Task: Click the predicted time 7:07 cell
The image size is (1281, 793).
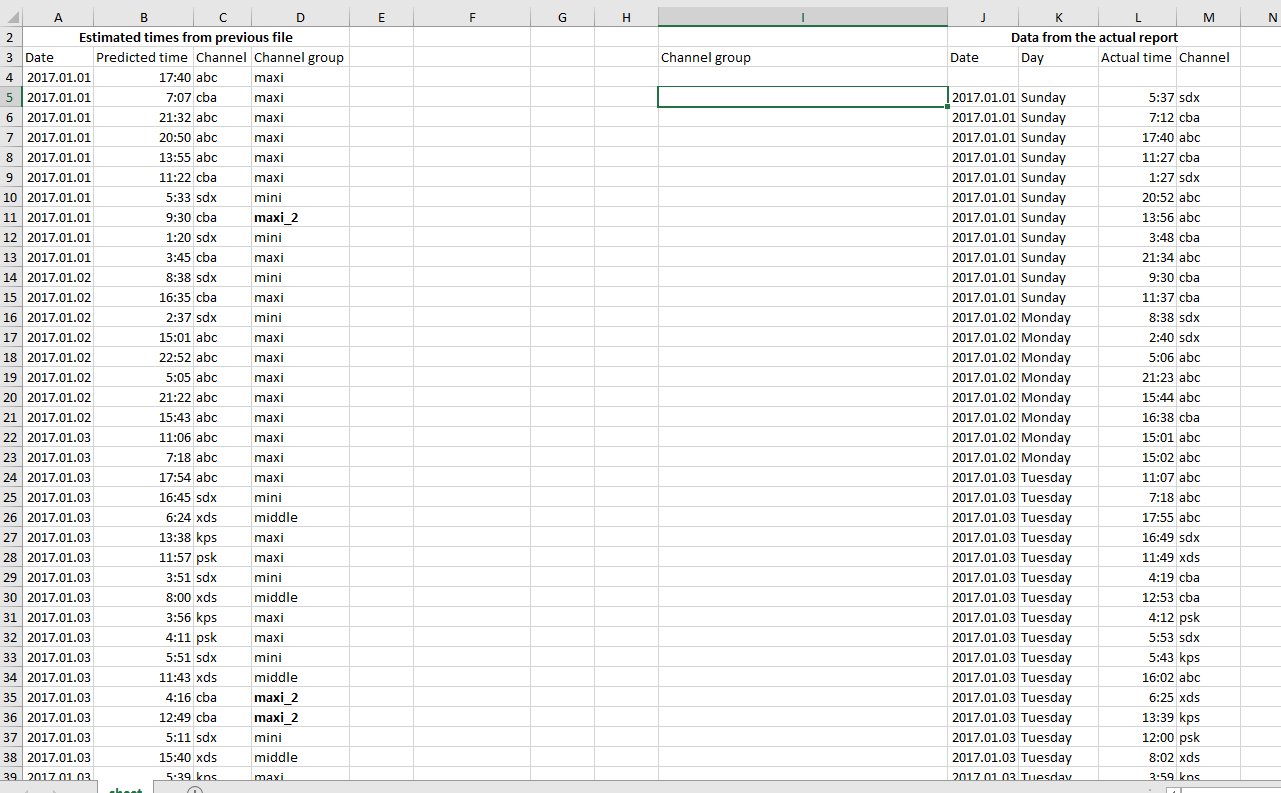Action: pos(144,97)
